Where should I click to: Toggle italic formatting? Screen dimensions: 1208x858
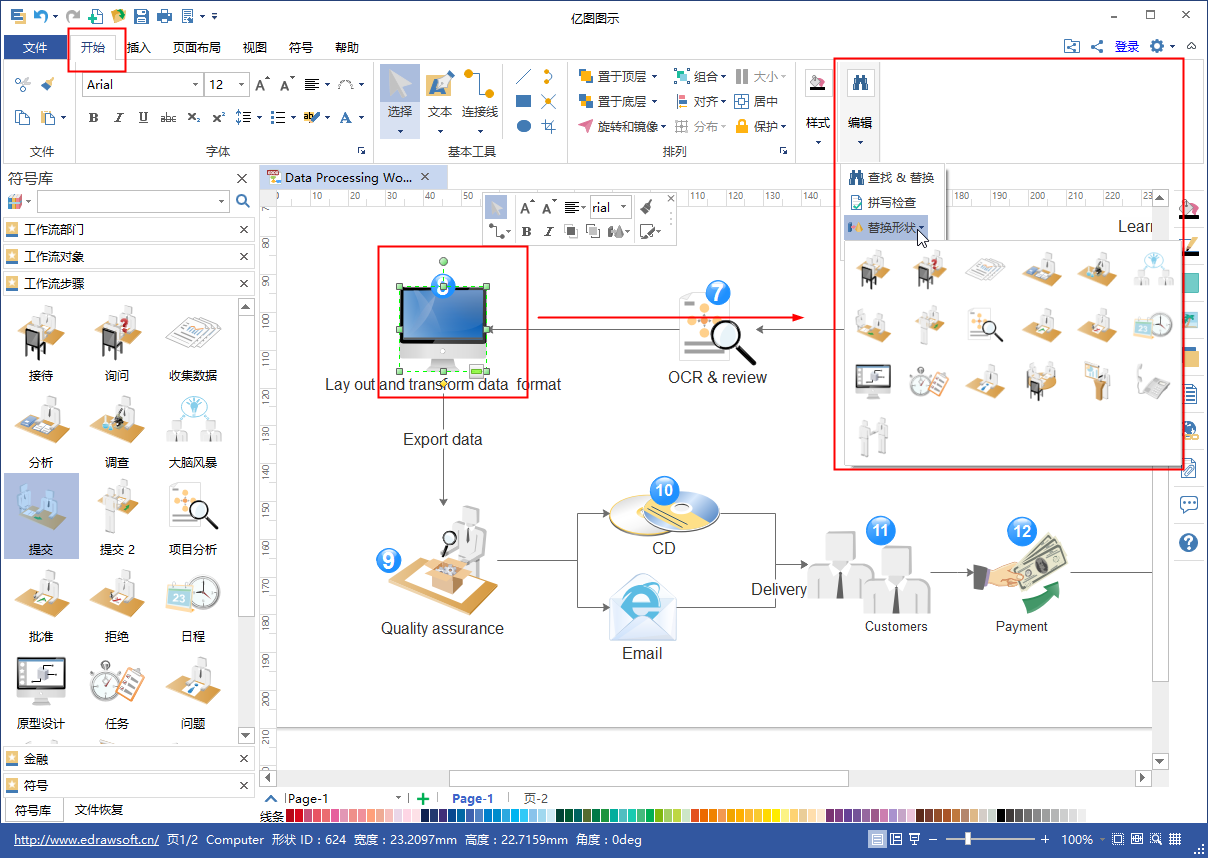point(119,118)
